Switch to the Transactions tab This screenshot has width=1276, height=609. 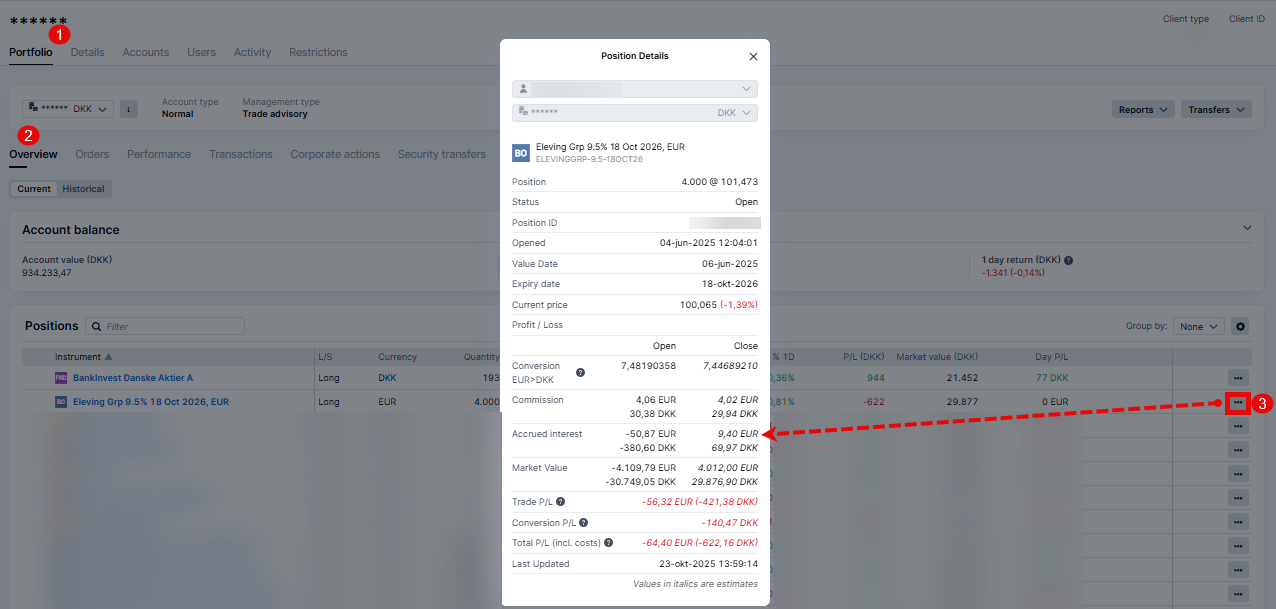coord(240,154)
